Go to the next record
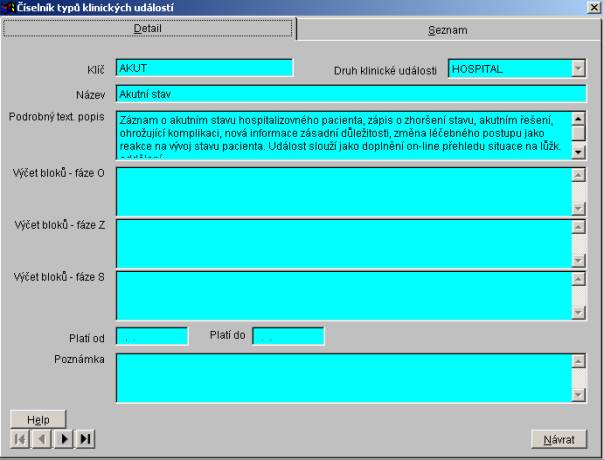This screenshot has width=604, height=460. [63, 438]
